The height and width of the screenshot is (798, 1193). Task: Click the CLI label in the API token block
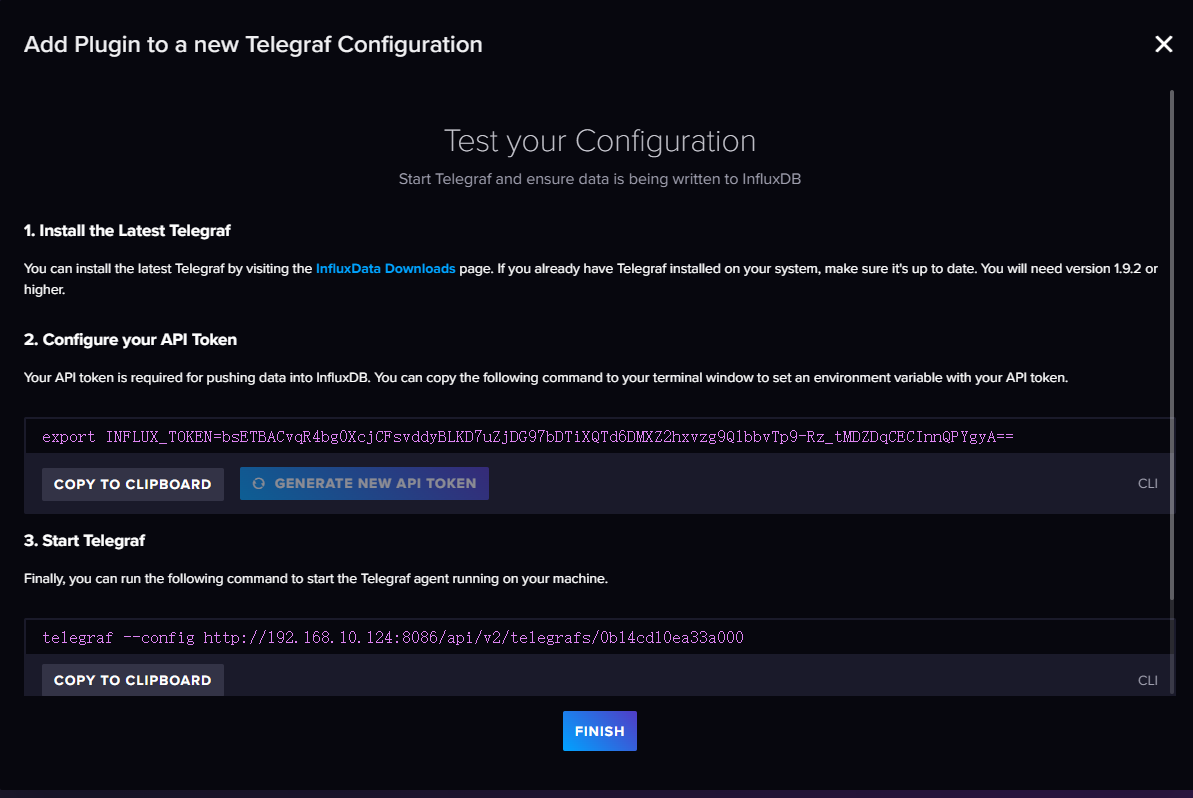tap(1147, 484)
